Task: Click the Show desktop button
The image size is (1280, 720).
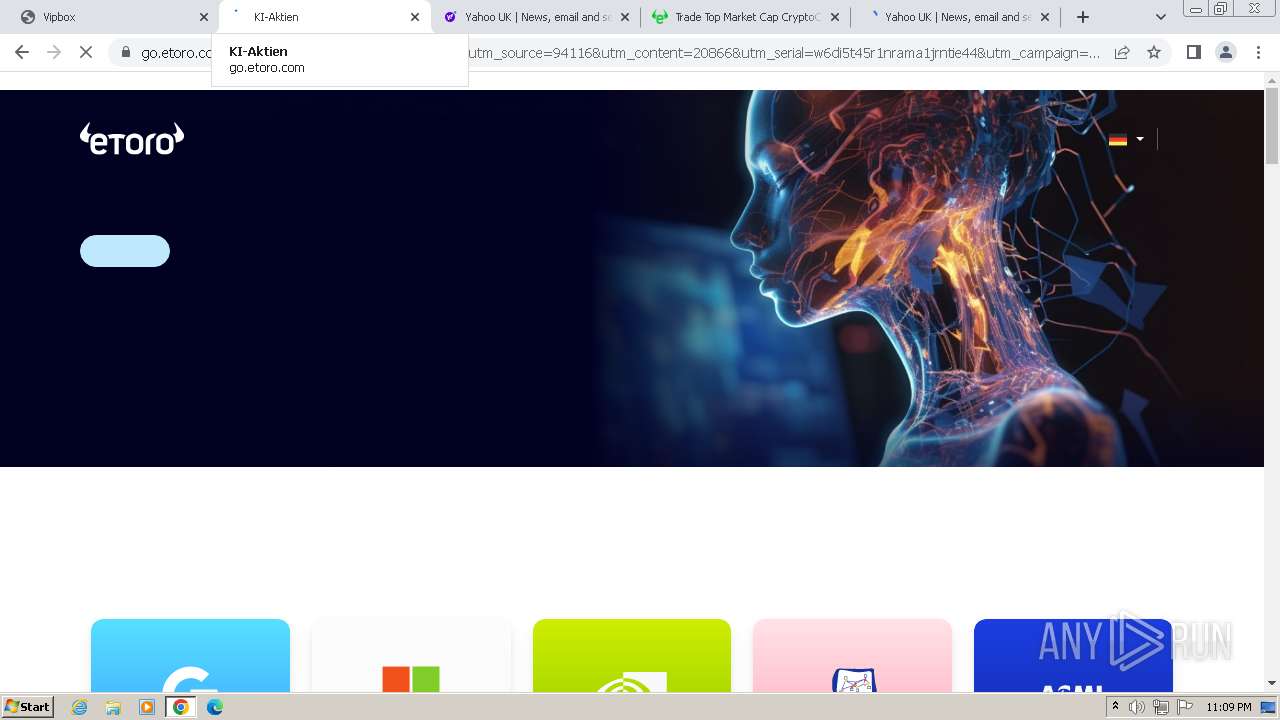Action: coord(1269,707)
